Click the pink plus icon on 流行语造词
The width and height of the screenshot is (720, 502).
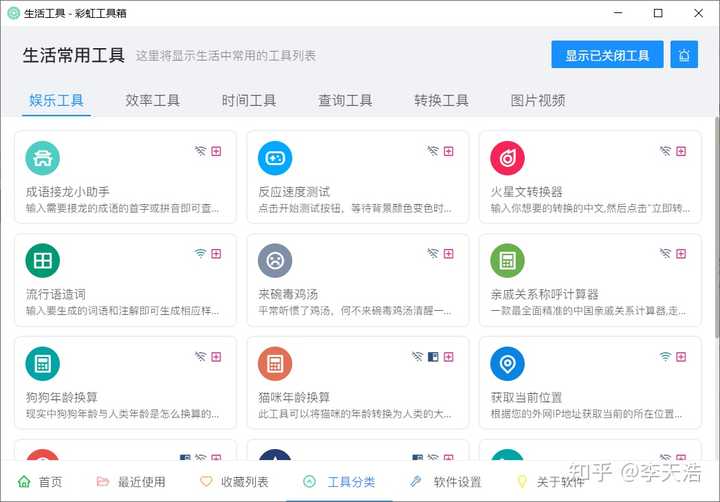pos(216,254)
